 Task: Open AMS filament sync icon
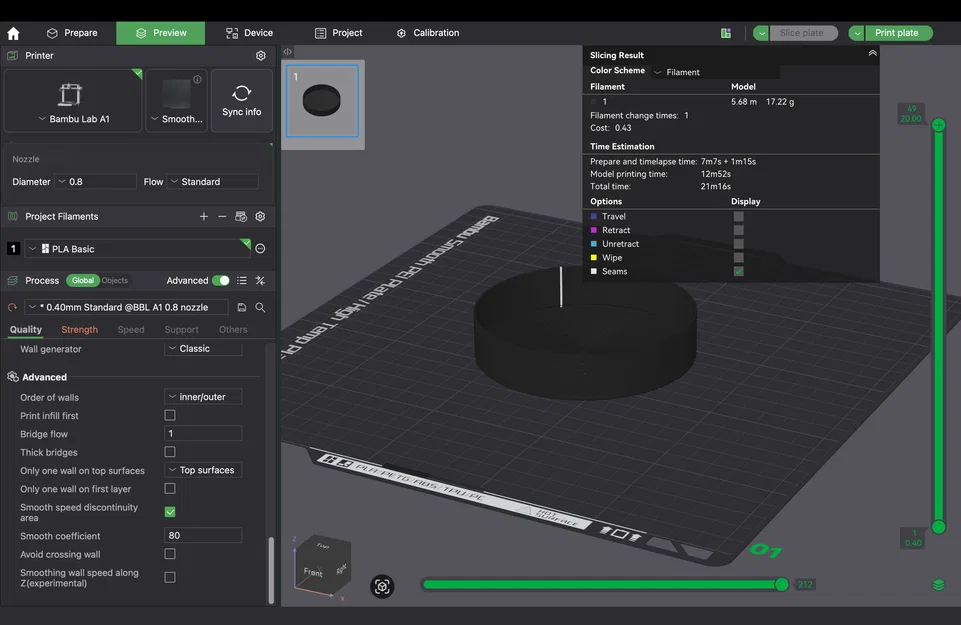(241, 216)
